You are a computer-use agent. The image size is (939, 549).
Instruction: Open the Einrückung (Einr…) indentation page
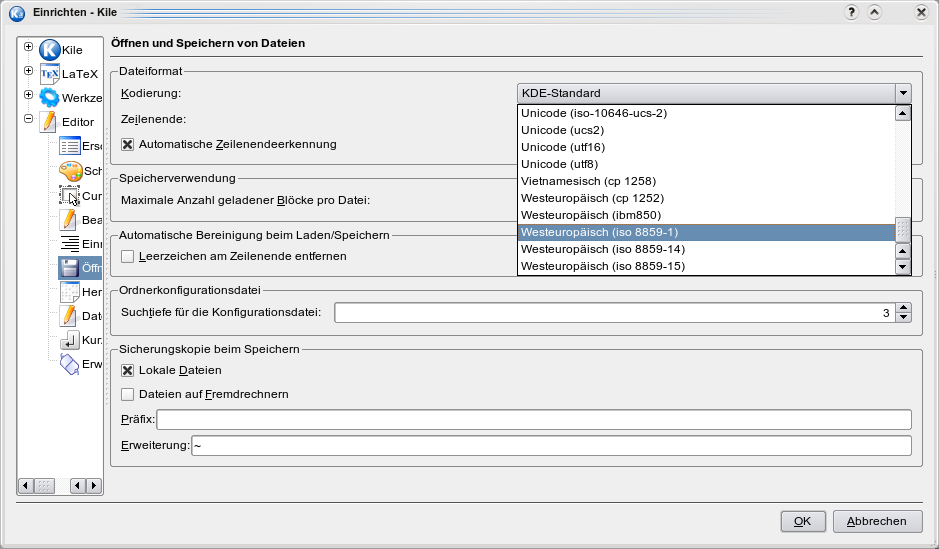[69, 244]
